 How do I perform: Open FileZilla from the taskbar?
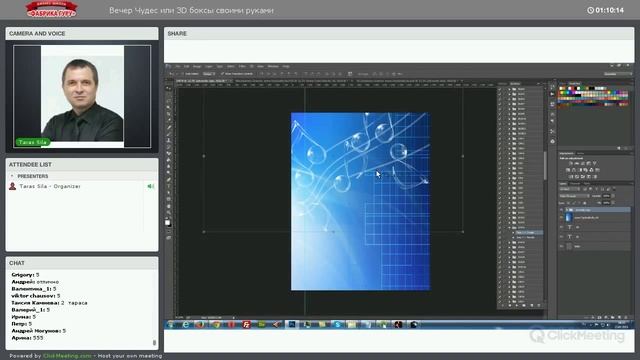click(x=246, y=324)
